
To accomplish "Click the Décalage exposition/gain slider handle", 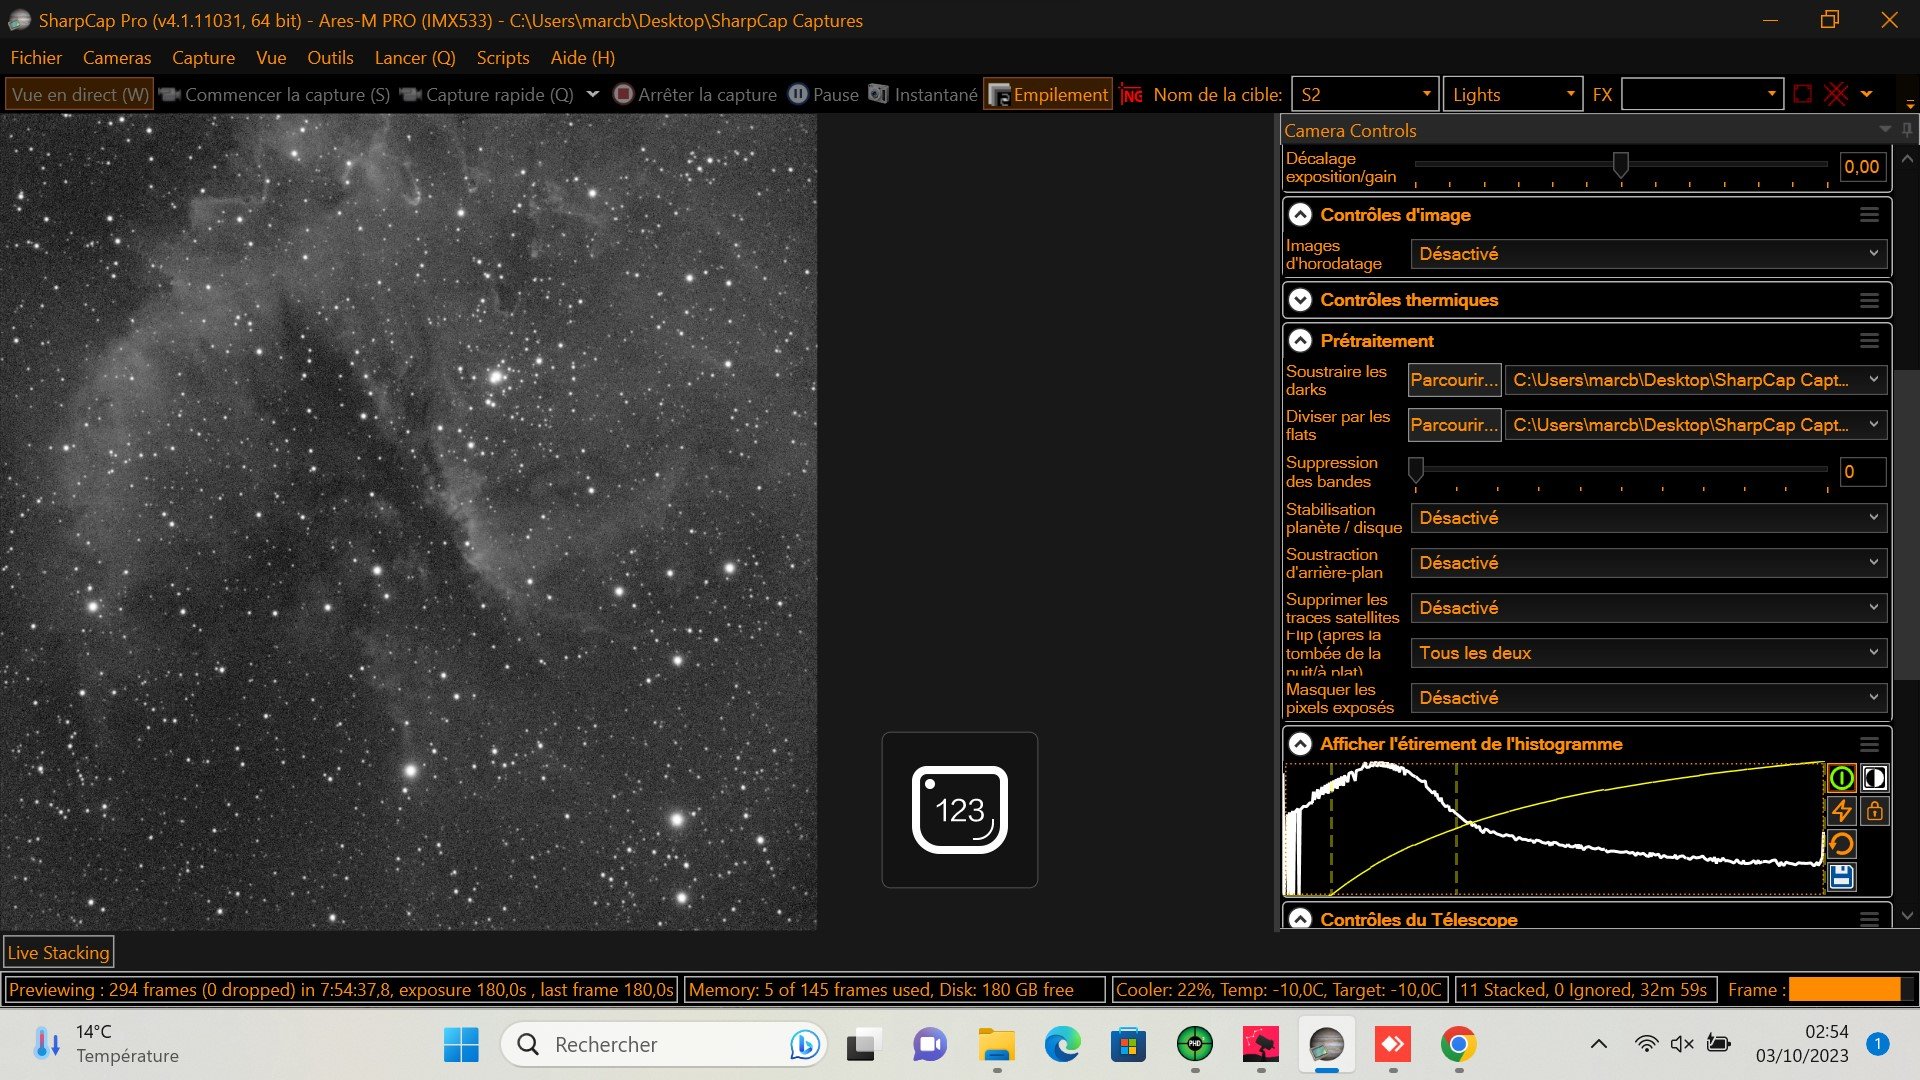I will pyautogui.click(x=1621, y=165).
